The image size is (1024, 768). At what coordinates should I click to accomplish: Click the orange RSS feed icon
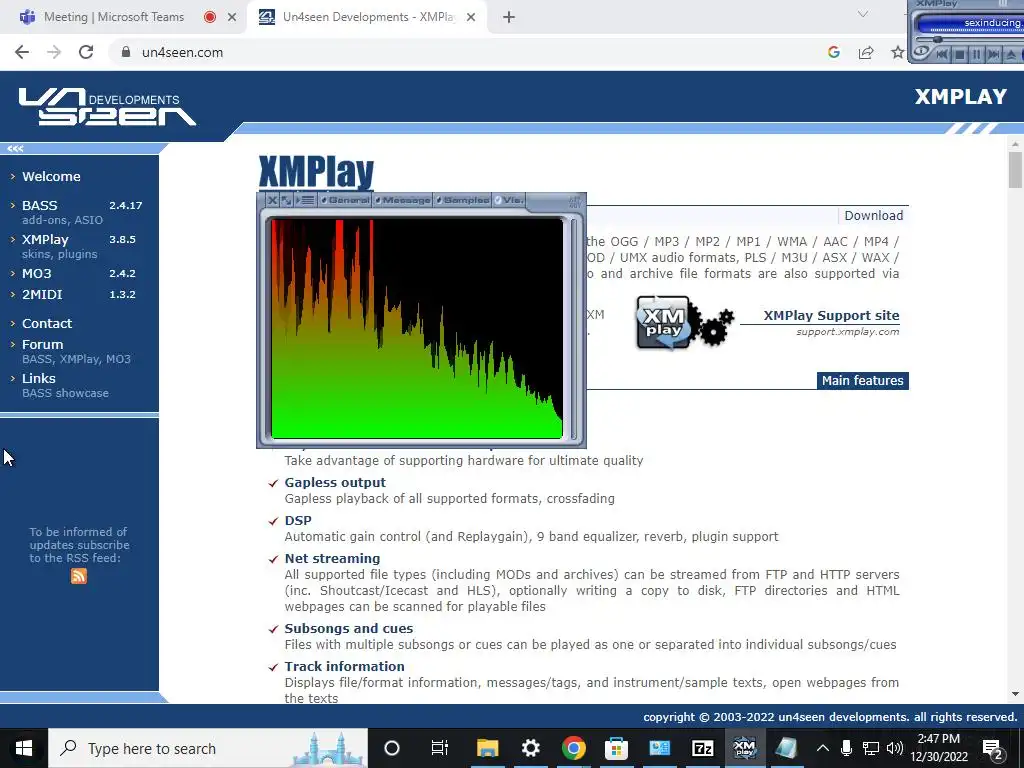(x=79, y=576)
